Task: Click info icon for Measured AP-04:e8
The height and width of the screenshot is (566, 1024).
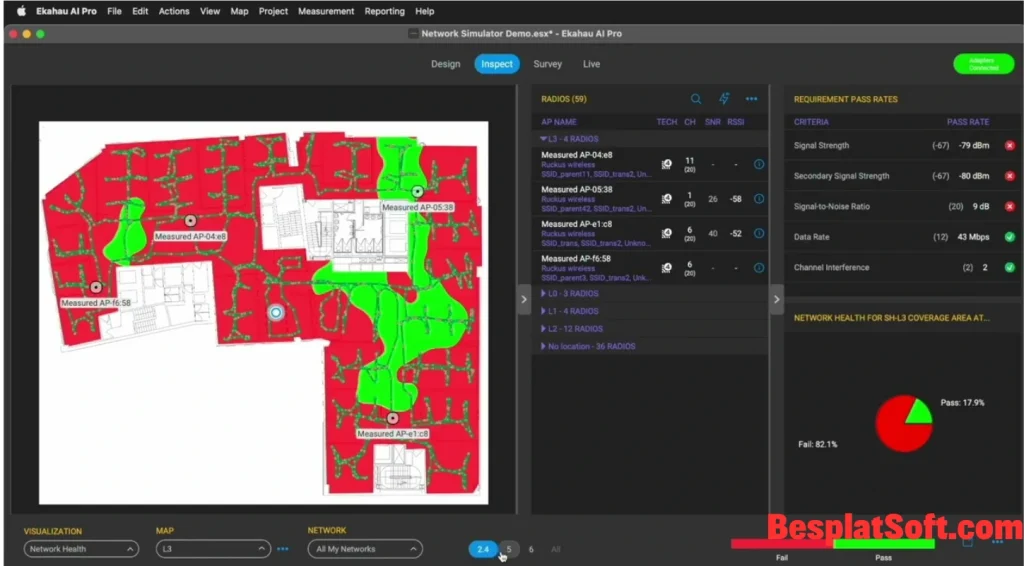Action: tap(759, 164)
